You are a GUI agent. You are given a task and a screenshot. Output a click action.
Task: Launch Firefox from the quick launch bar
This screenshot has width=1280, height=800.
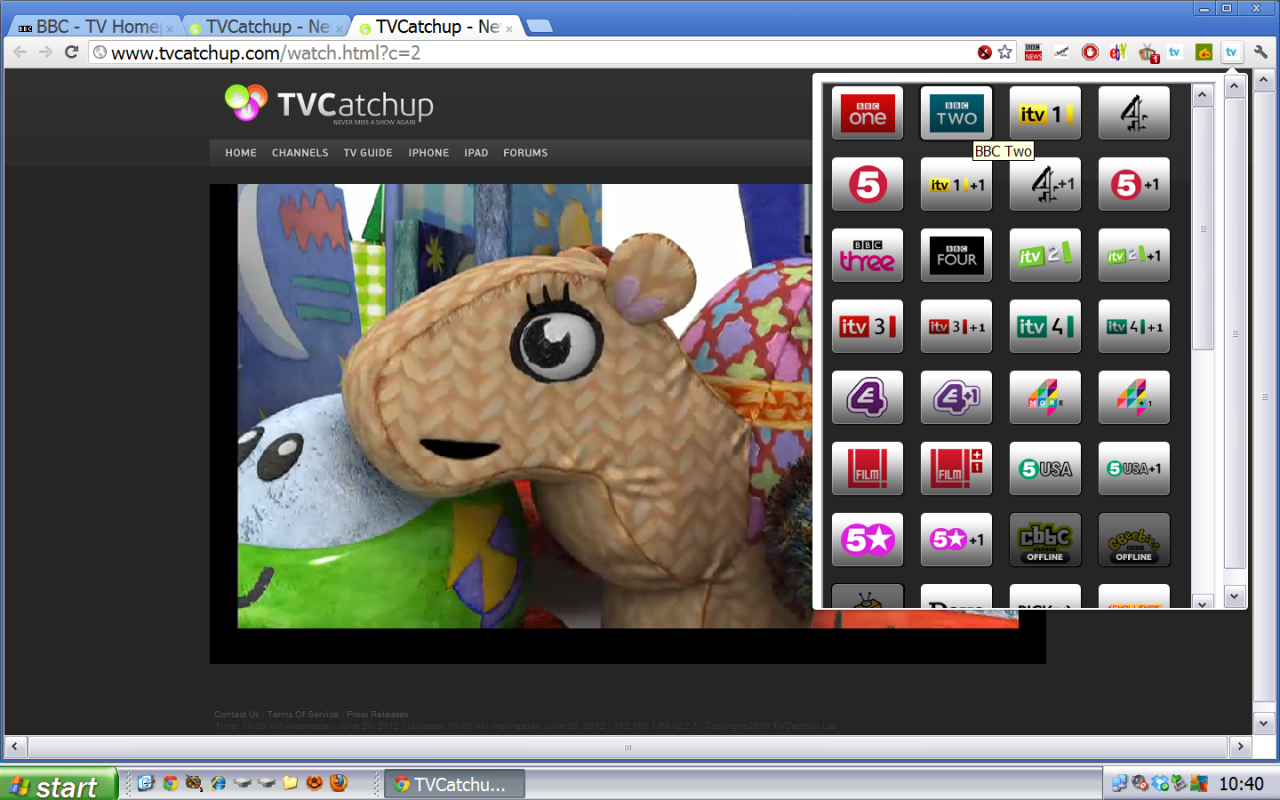point(339,783)
